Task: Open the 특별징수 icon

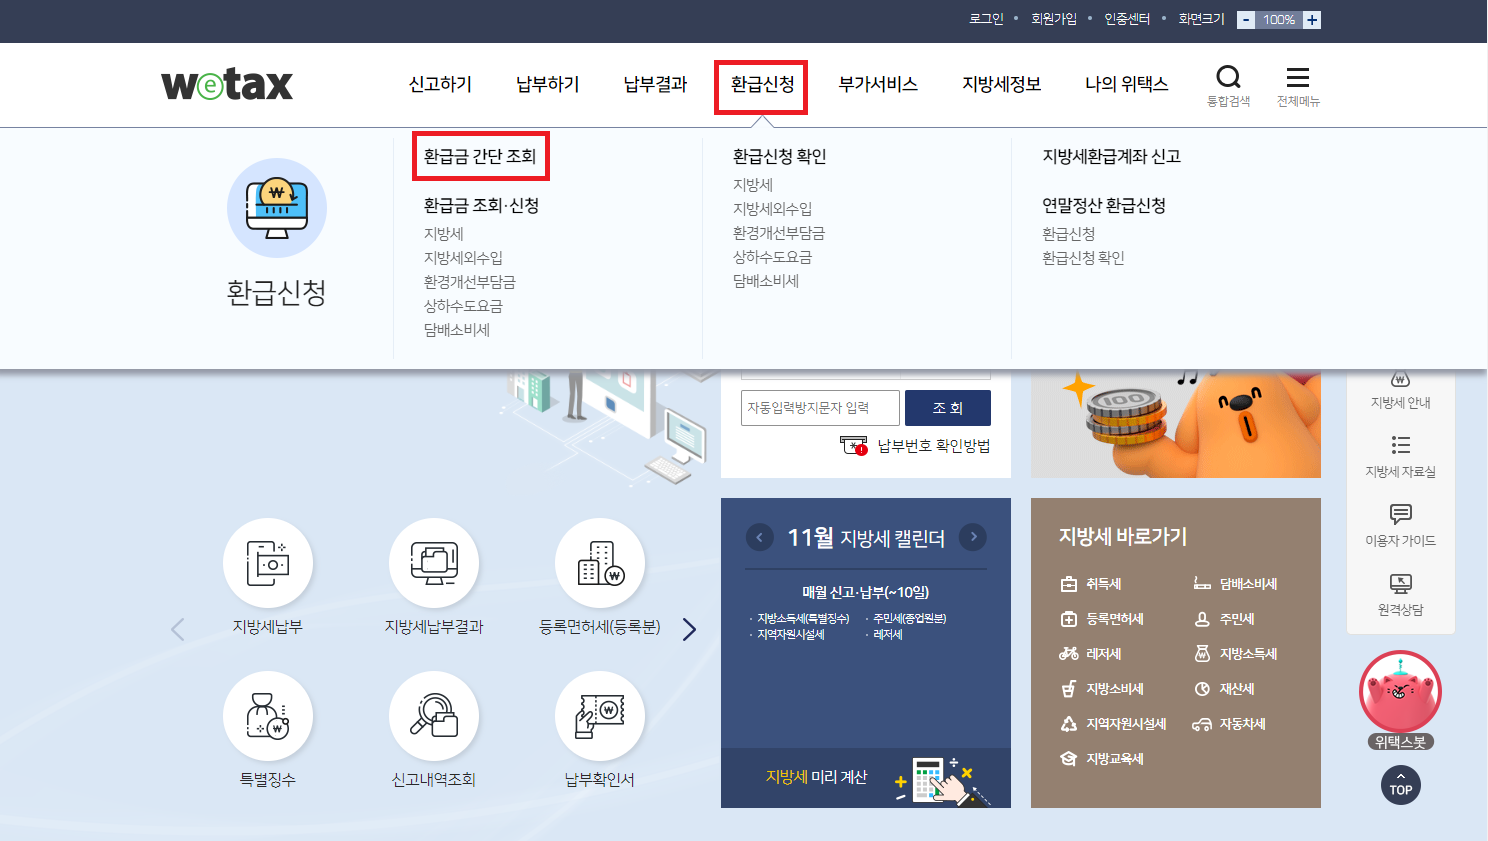Action: [x=268, y=716]
